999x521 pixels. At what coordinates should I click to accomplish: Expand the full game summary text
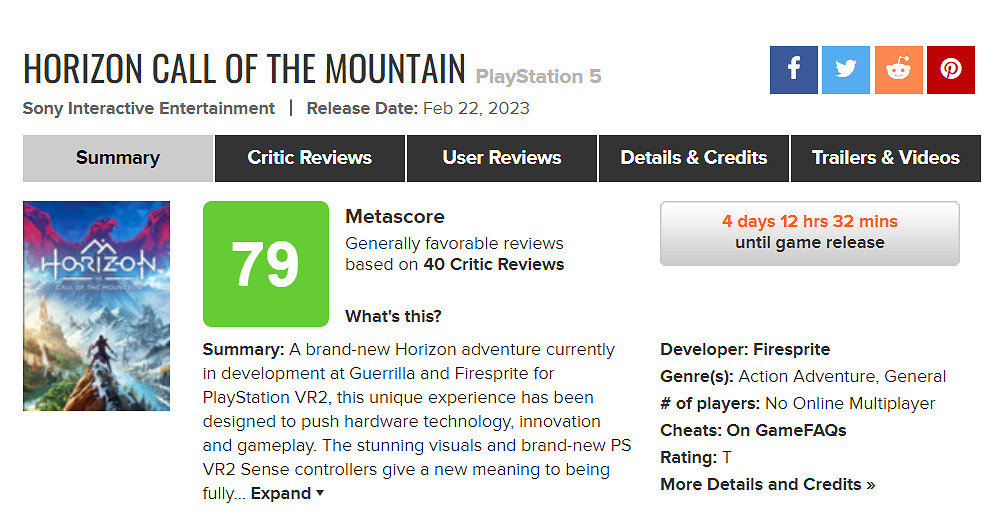click(287, 493)
